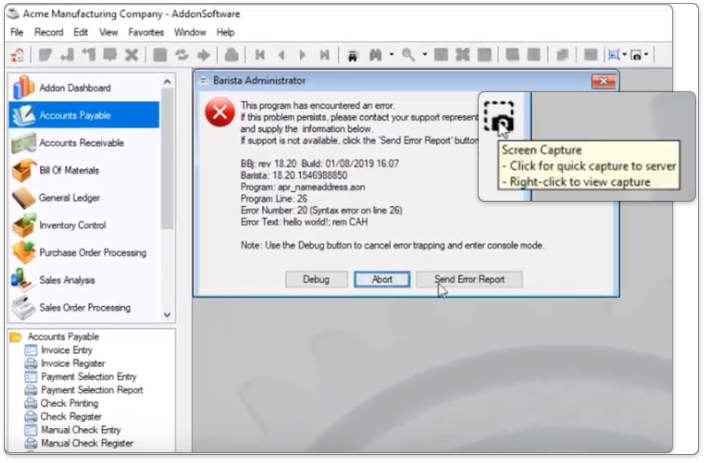Open Invoice Entry in the tree
707x463 pixels.
click(68, 351)
